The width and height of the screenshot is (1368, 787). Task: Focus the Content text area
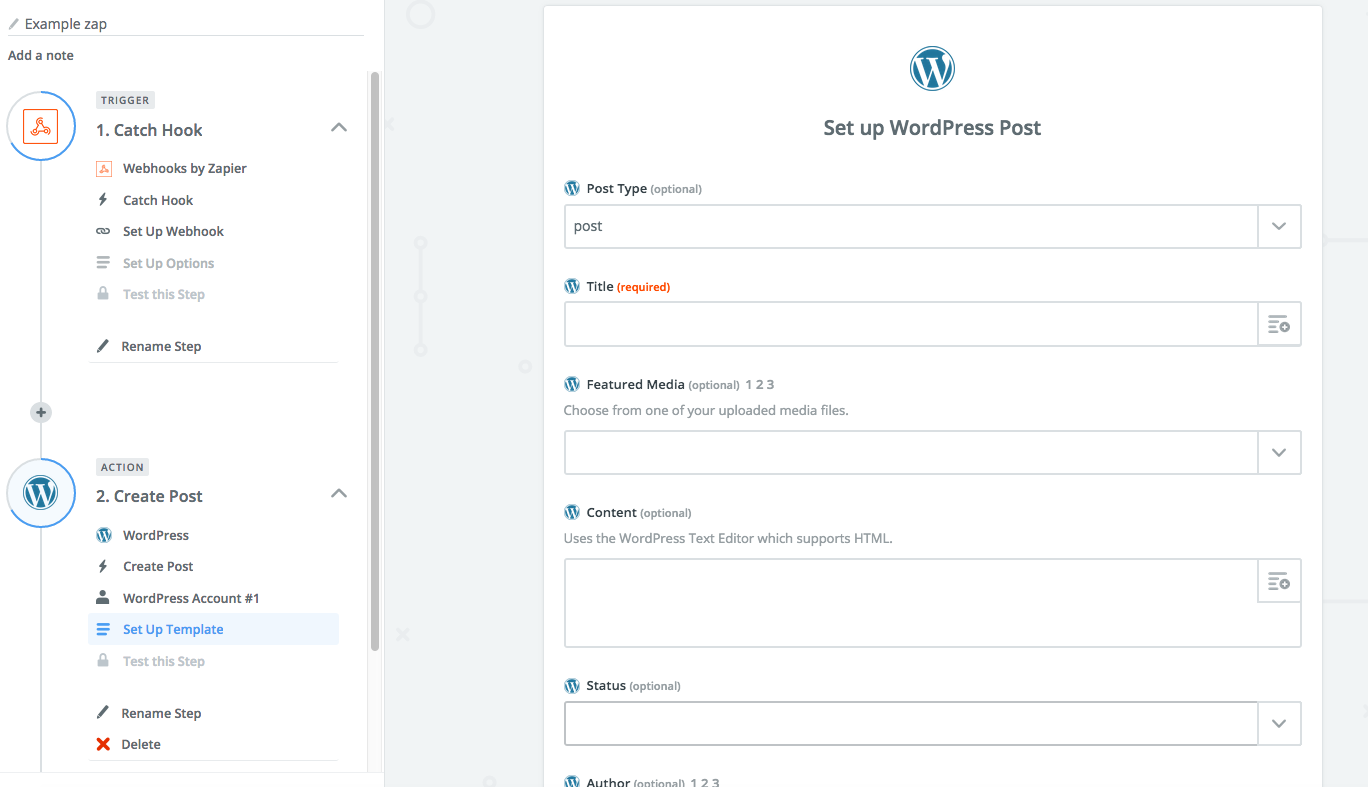click(x=932, y=603)
